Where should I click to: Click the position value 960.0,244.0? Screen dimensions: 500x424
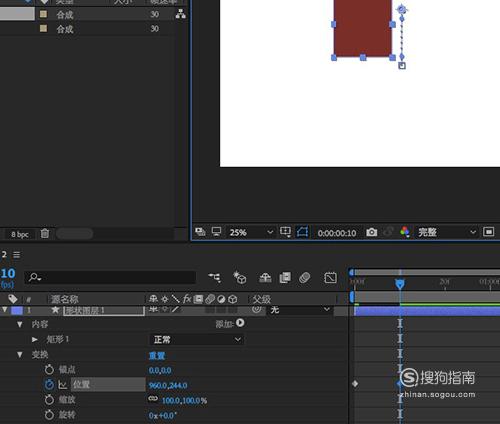point(168,386)
